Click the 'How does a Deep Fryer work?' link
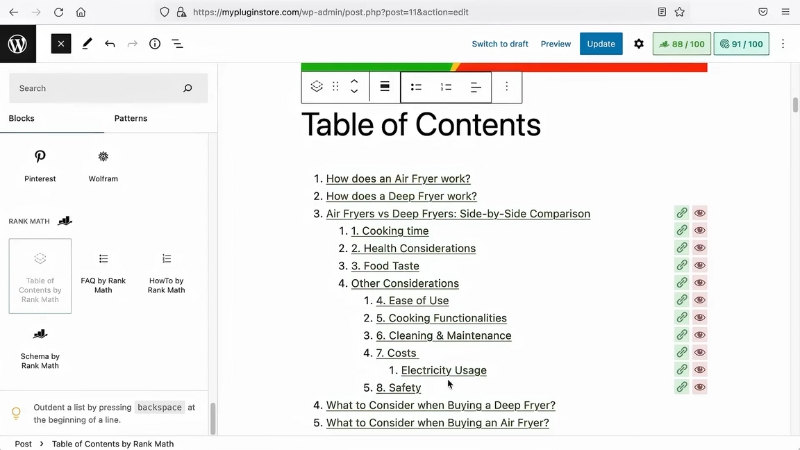This screenshot has width=800, height=450. tap(401, 196)
